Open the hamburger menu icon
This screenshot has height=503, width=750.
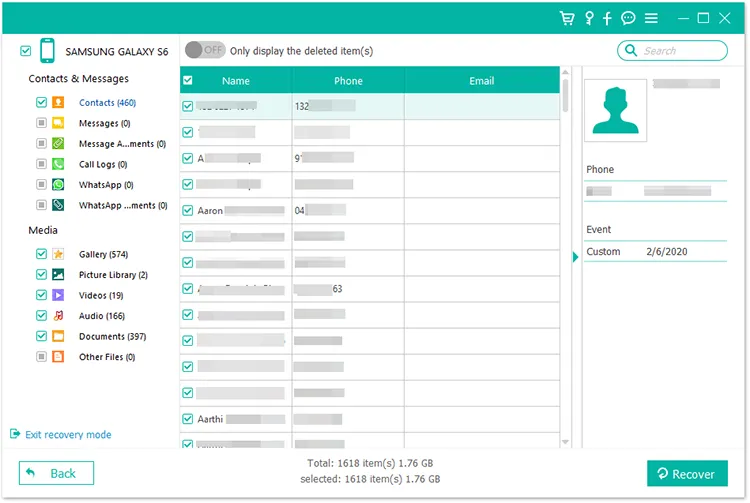(x=651, y=18)
